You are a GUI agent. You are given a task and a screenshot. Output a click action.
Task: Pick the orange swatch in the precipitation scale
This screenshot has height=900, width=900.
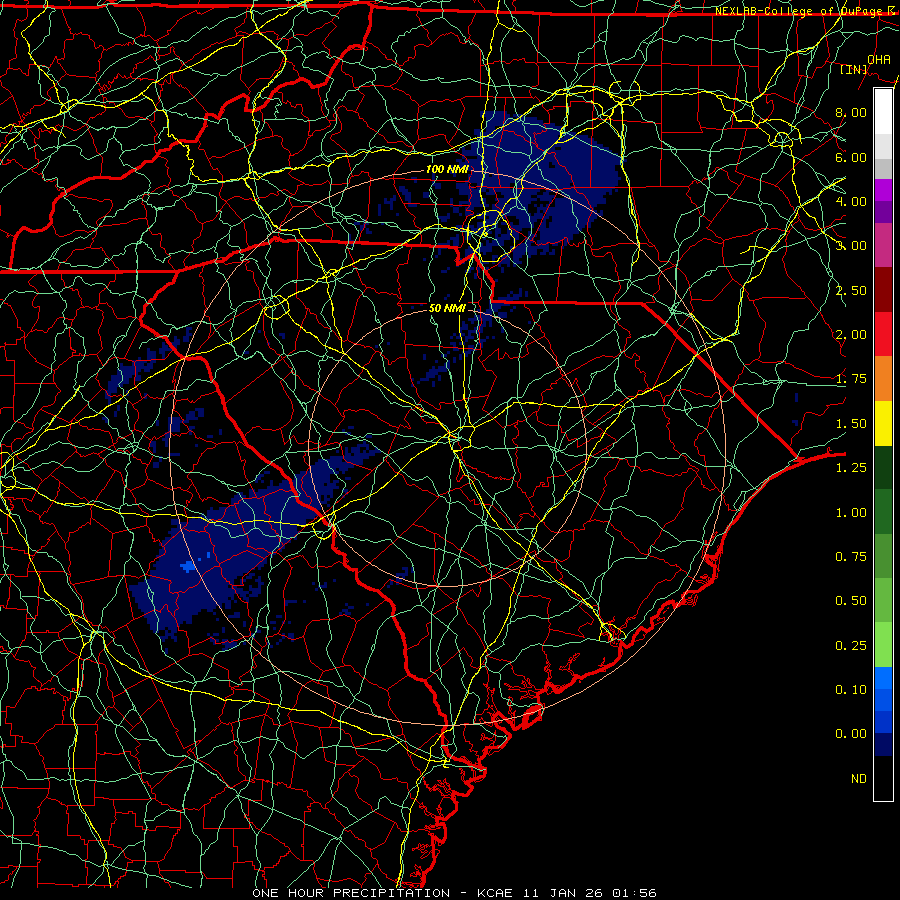pos(883,378)
